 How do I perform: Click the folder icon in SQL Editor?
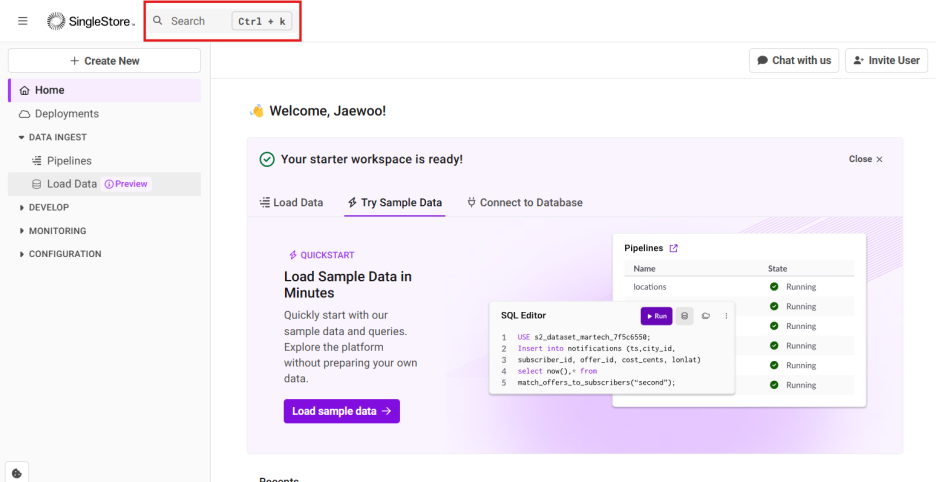(706, 316)
